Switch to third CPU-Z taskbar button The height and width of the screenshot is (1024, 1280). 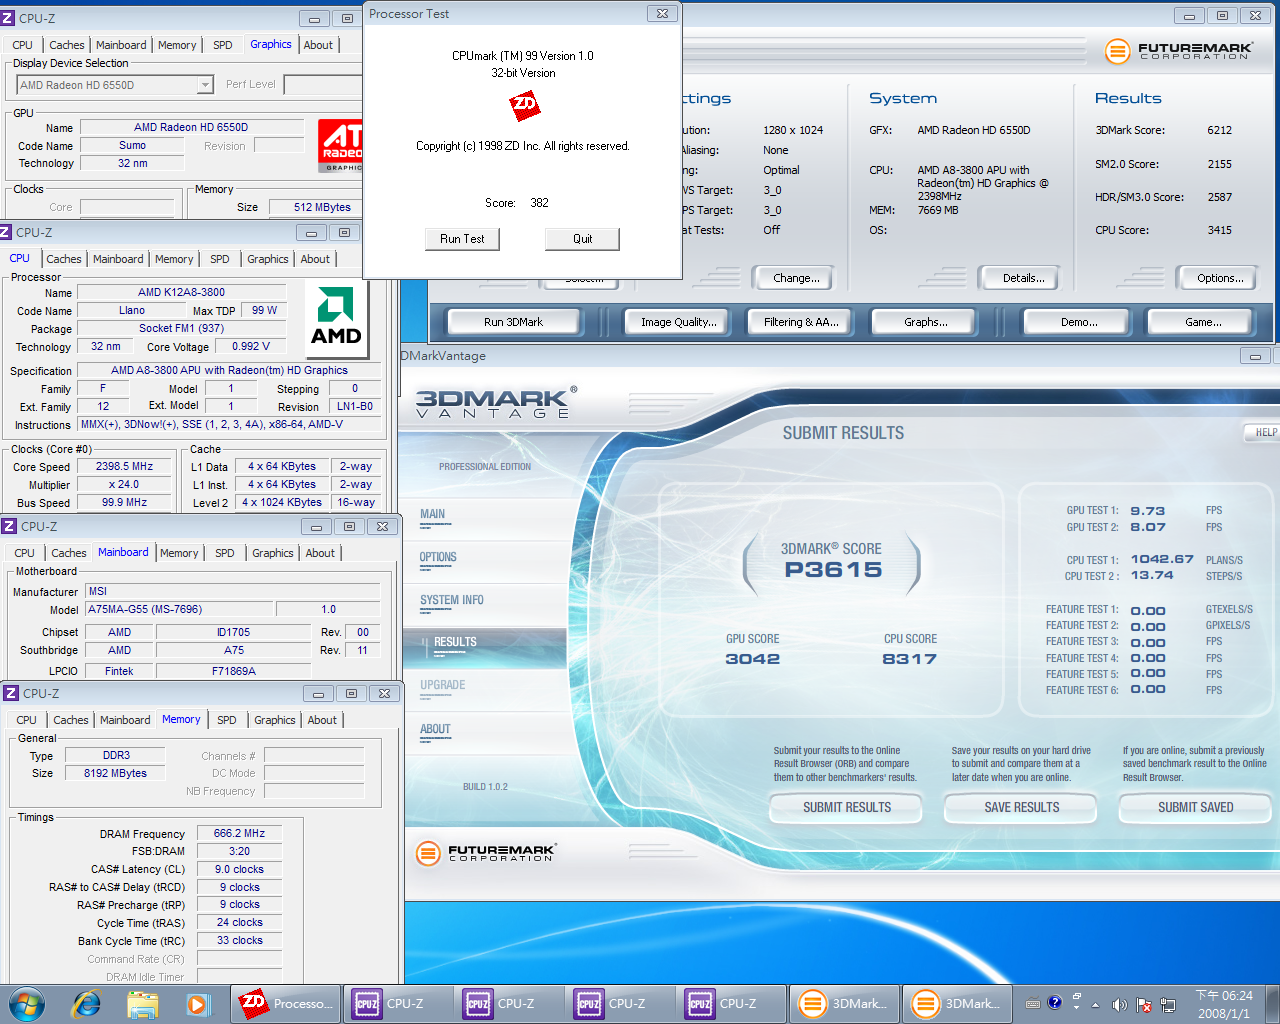click(619, 1004)
